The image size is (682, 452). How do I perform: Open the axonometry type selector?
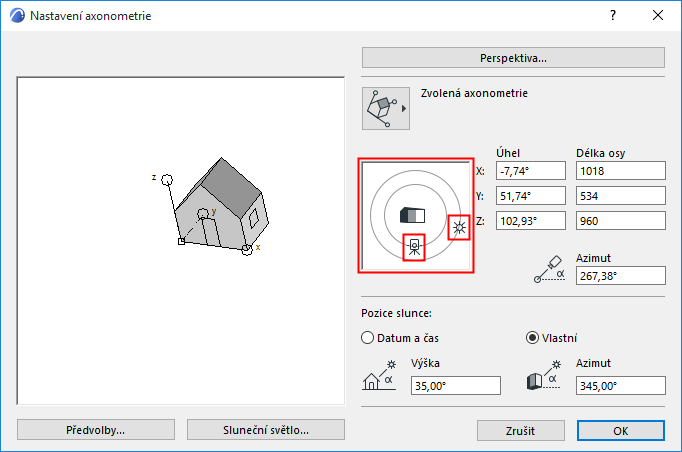(x=386, y=107)
